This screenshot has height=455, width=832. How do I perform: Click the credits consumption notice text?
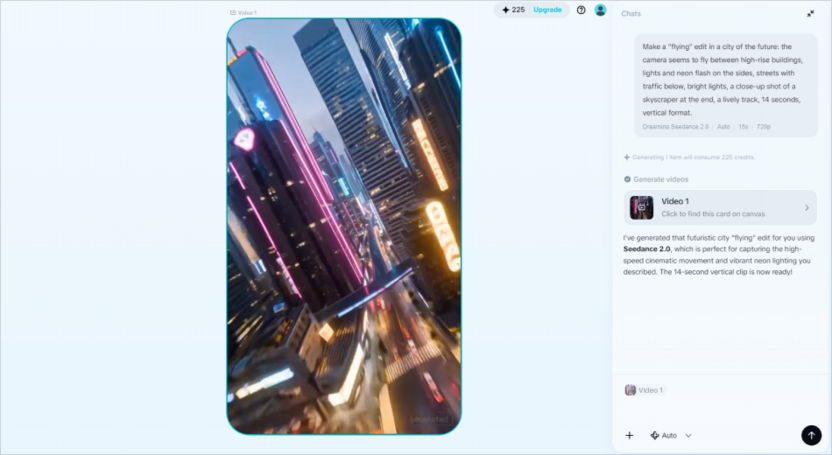click(x=693, y=158)
